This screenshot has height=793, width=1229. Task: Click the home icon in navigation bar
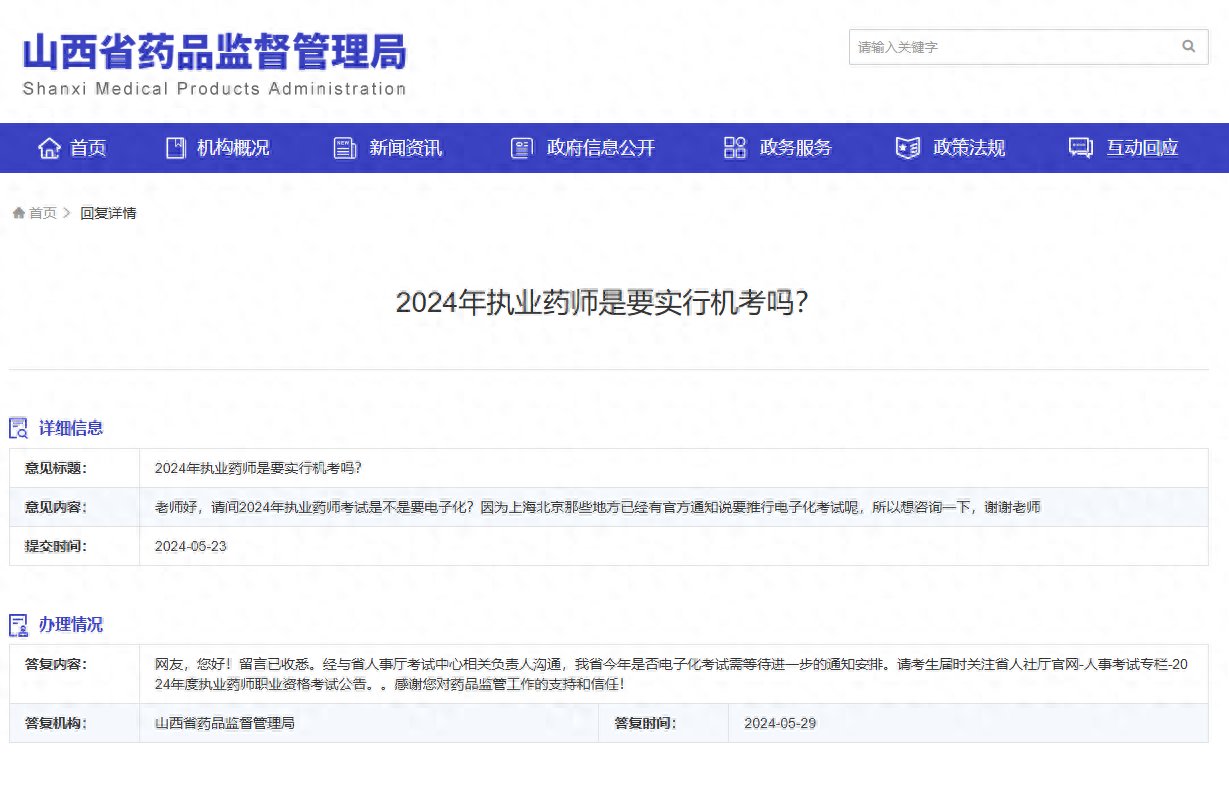49,148
